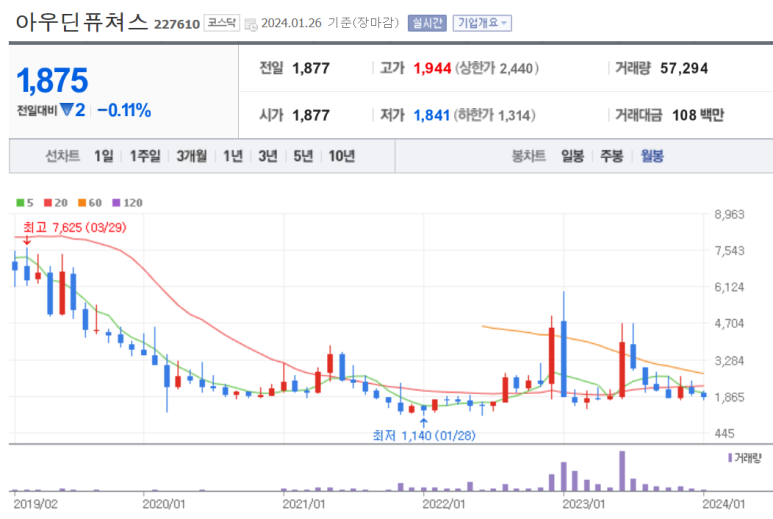Click the date text 2024.01.26 기준(장마감)
This screenshot has width=773, height=519.
(x=330, y=23)
